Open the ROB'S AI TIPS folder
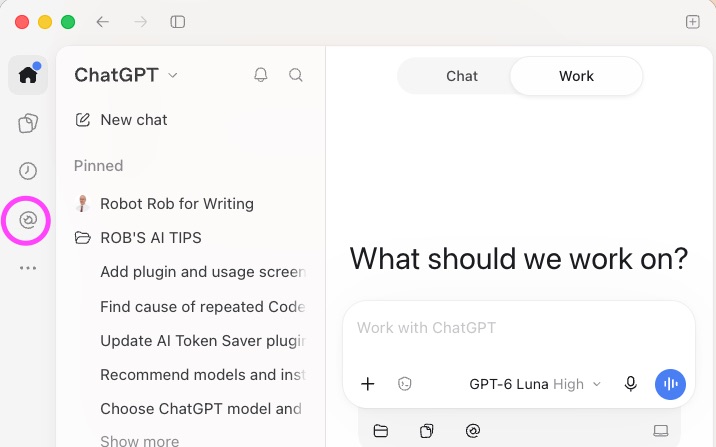 click(138, 238)
